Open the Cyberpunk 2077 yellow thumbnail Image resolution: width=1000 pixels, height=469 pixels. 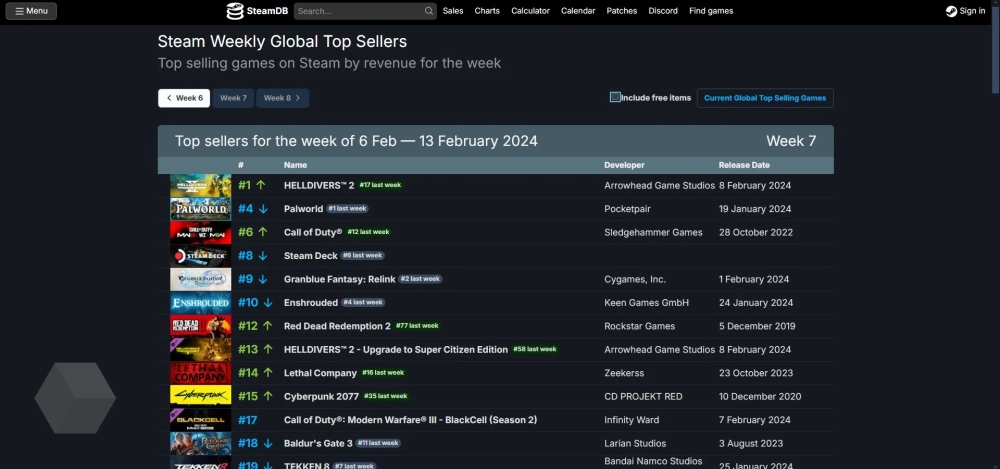pos(200,396)
